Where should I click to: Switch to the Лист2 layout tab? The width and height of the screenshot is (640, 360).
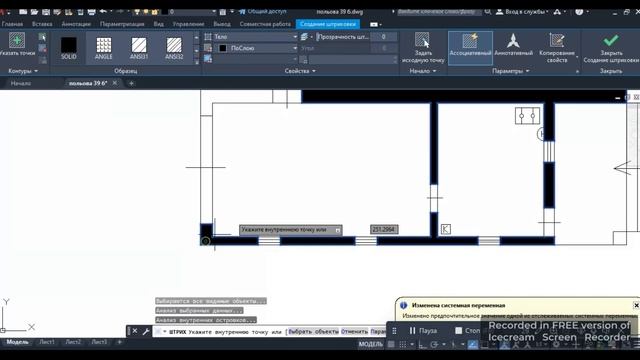pos(73,342)
